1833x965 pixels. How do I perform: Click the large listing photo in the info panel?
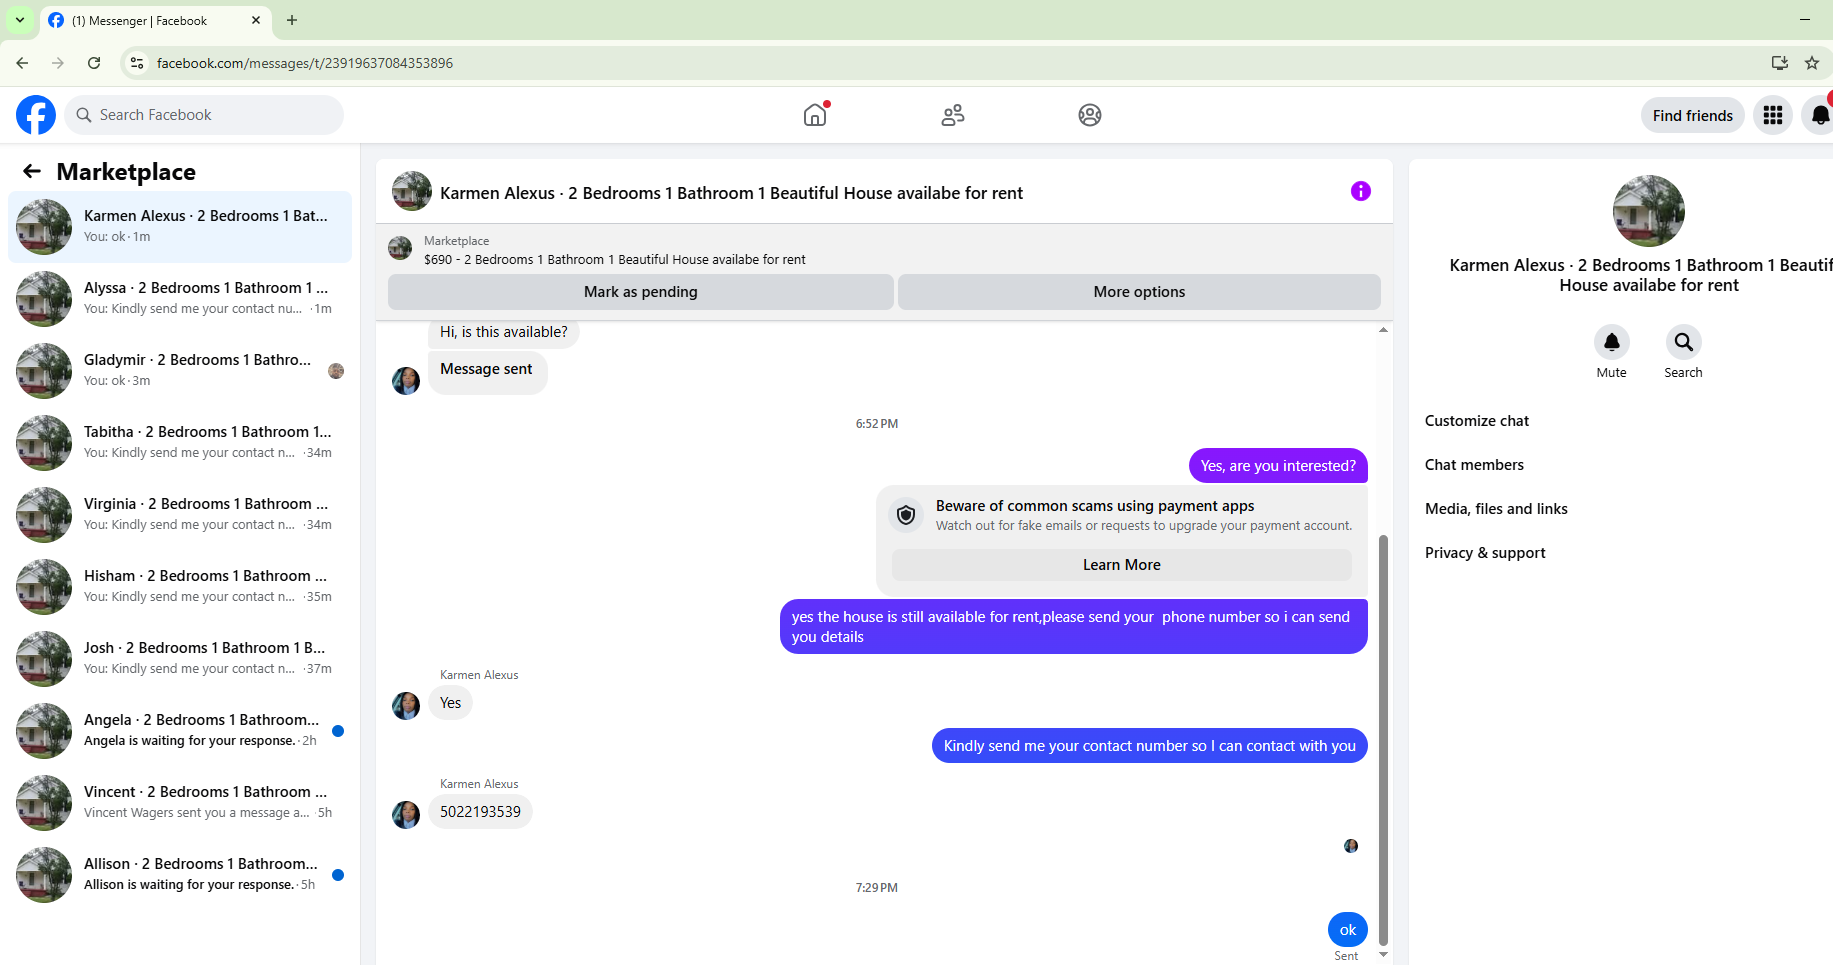pos(1649,211)
